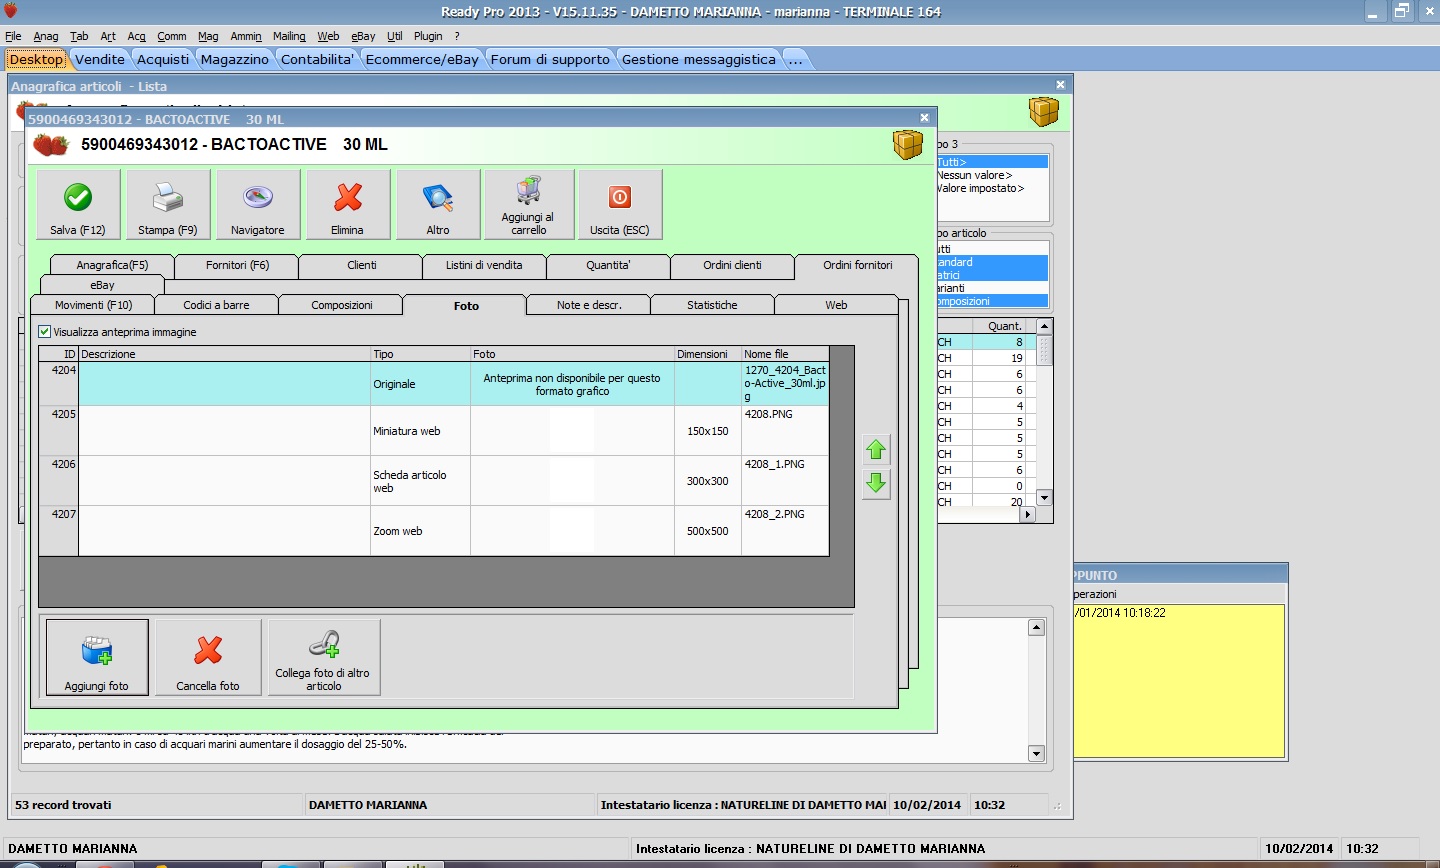Viewport: 1440px width, 868px height.
Task: Open the Navigatore compass button
Action: (258, 204)
